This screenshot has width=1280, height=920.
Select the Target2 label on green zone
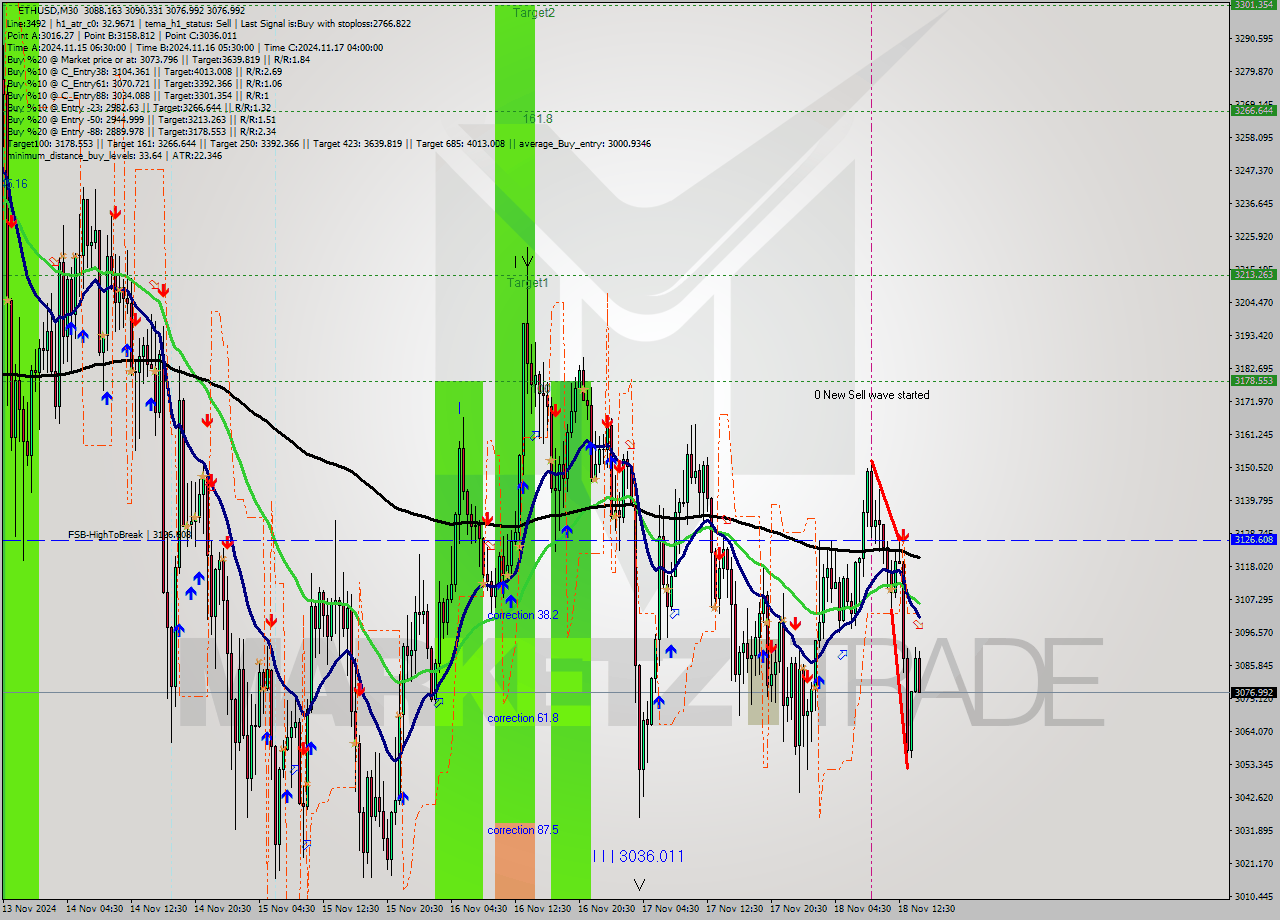click(534, 13)
